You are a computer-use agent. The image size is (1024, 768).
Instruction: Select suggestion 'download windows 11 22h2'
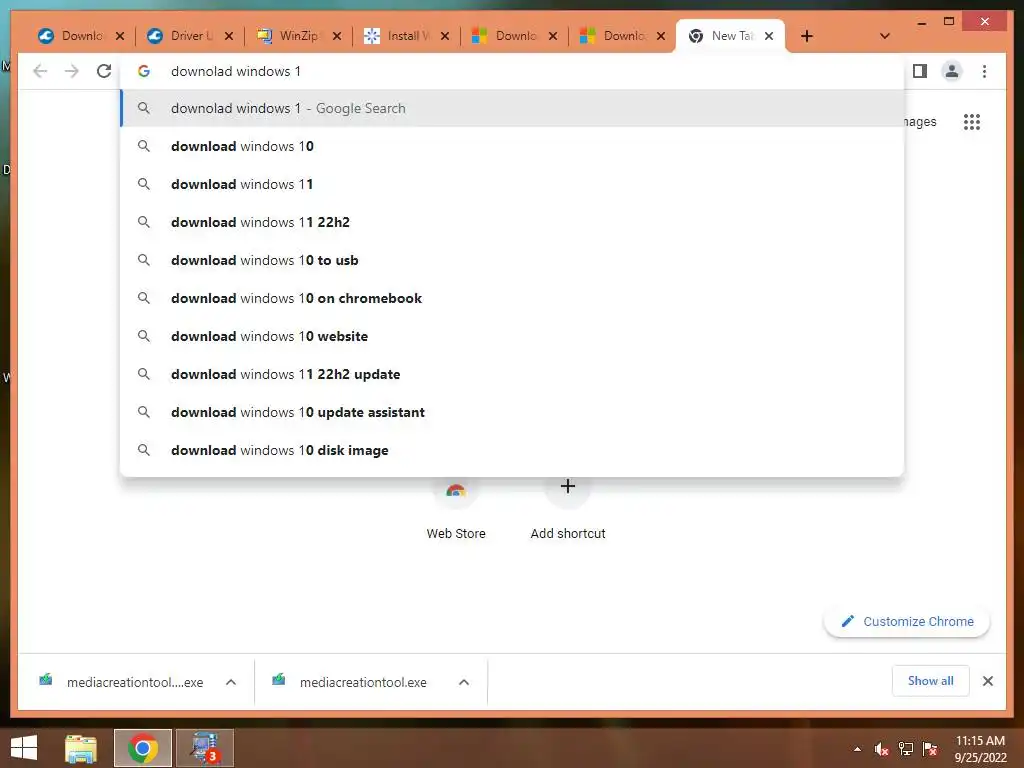pyautogui.click(x=512, y=222)
